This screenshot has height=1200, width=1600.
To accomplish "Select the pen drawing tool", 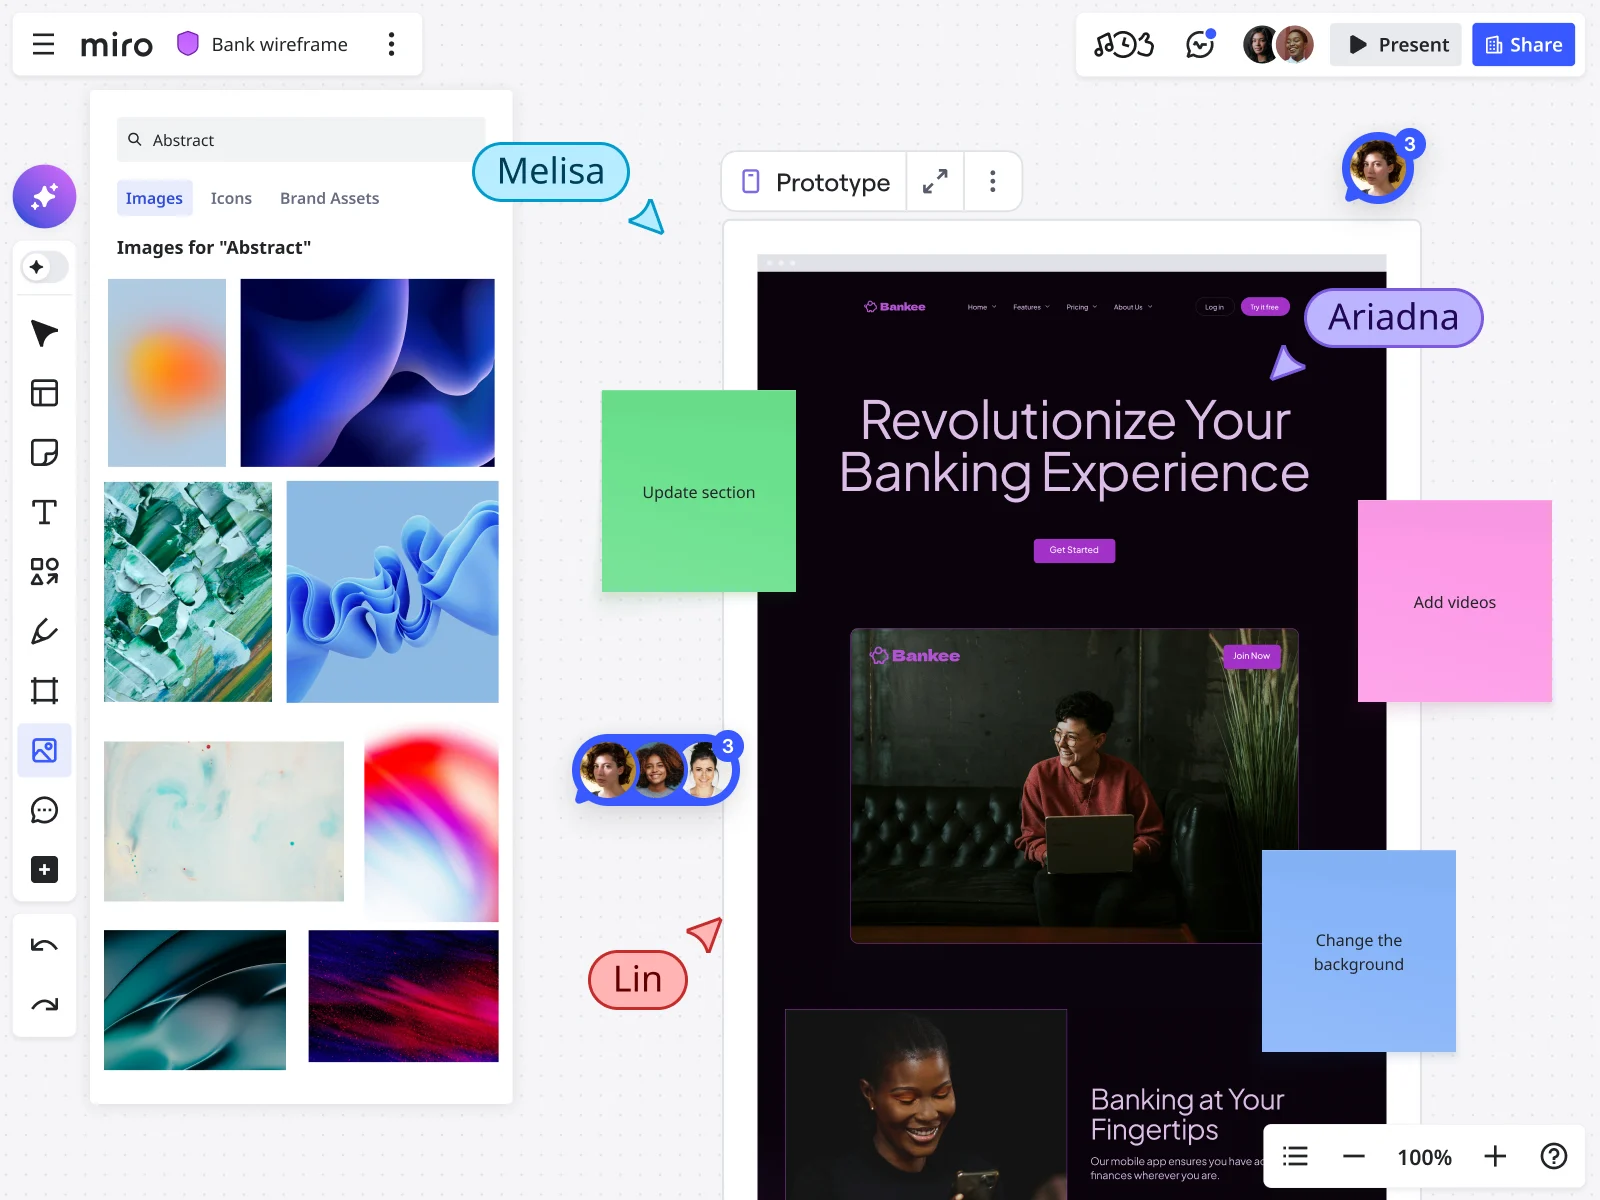I will pos(44,630).
